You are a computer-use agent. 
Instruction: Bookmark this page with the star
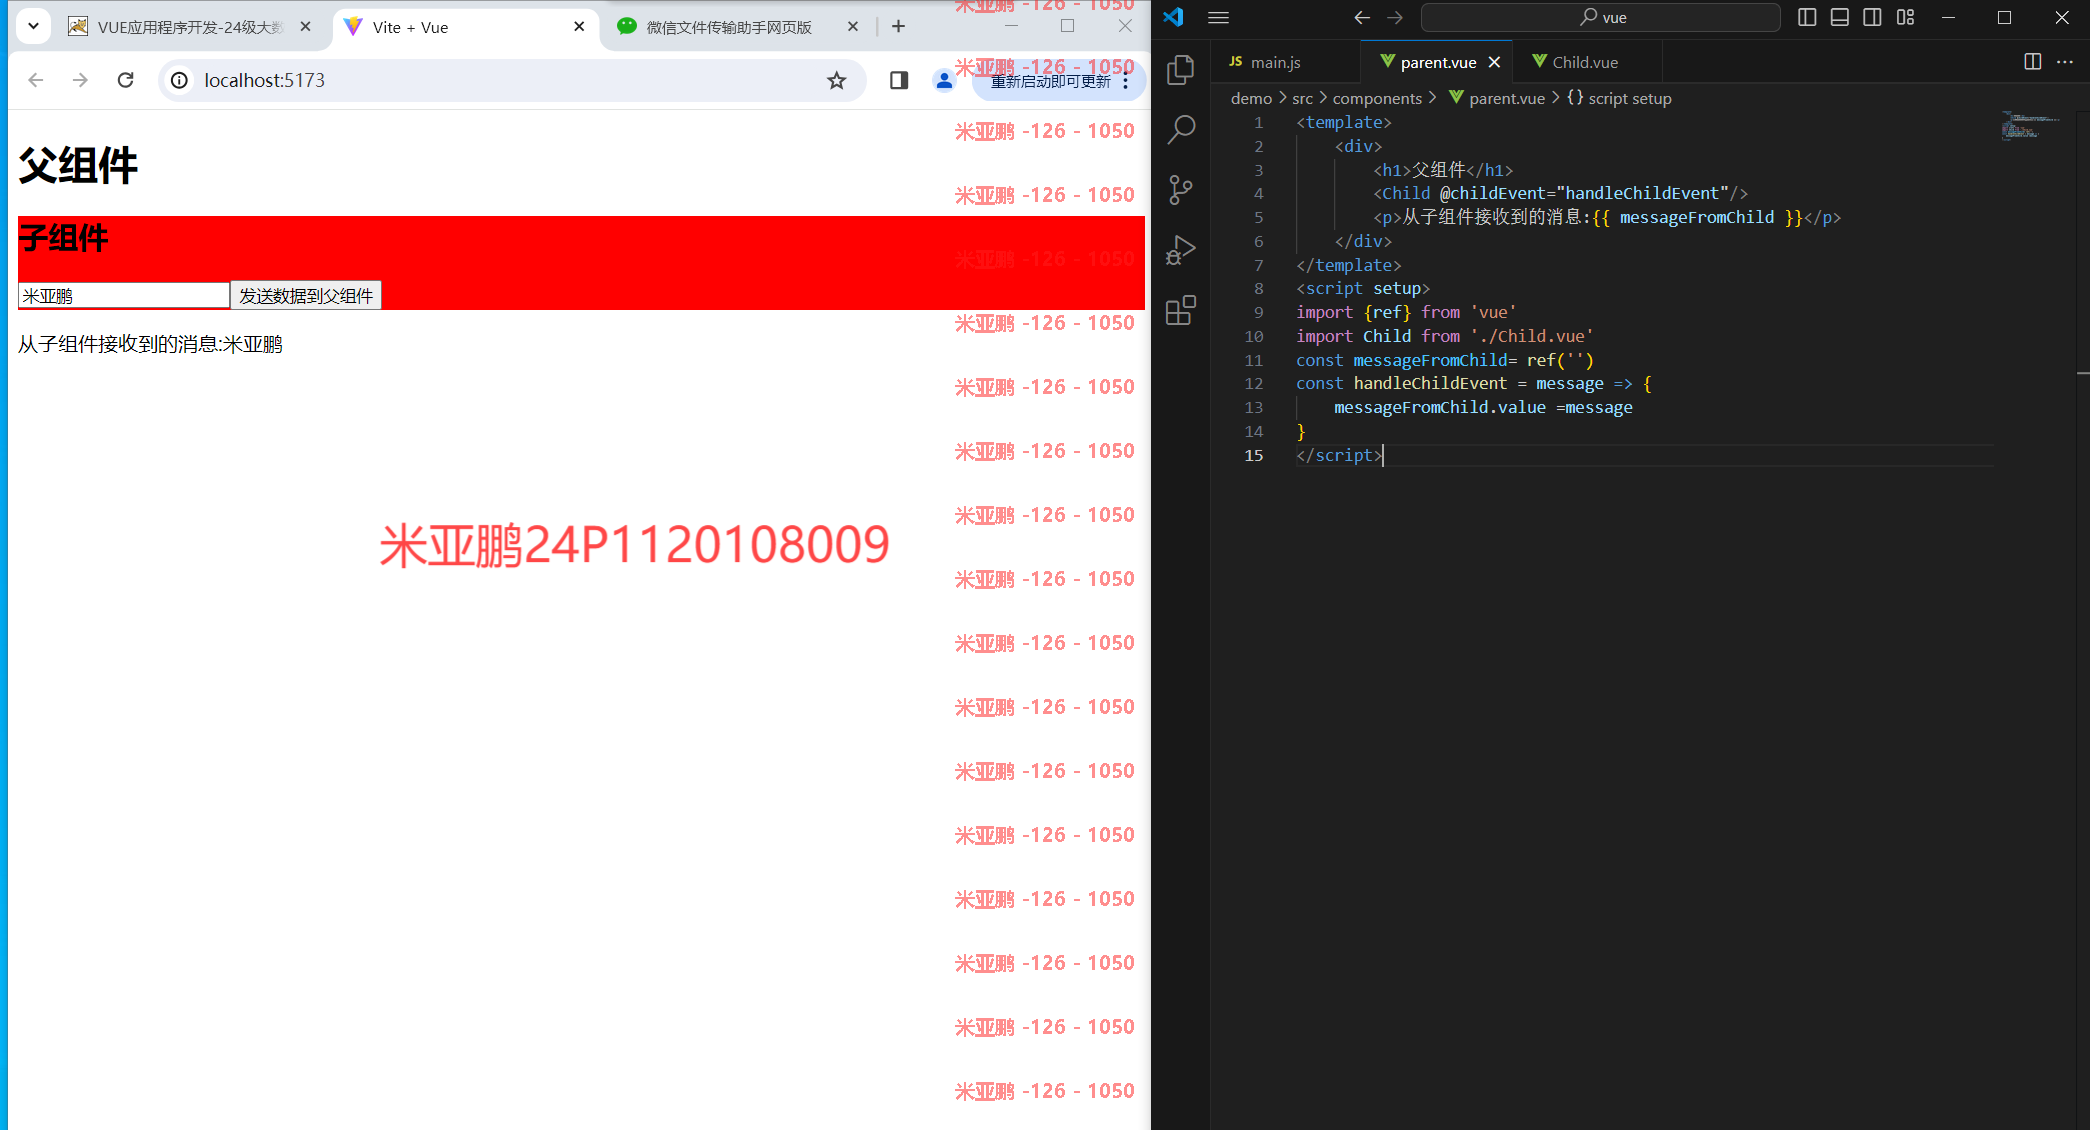click(x=837, y=80)
